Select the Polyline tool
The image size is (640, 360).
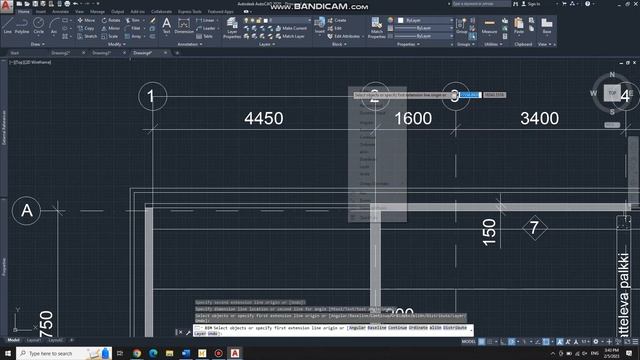pos(22,26)
